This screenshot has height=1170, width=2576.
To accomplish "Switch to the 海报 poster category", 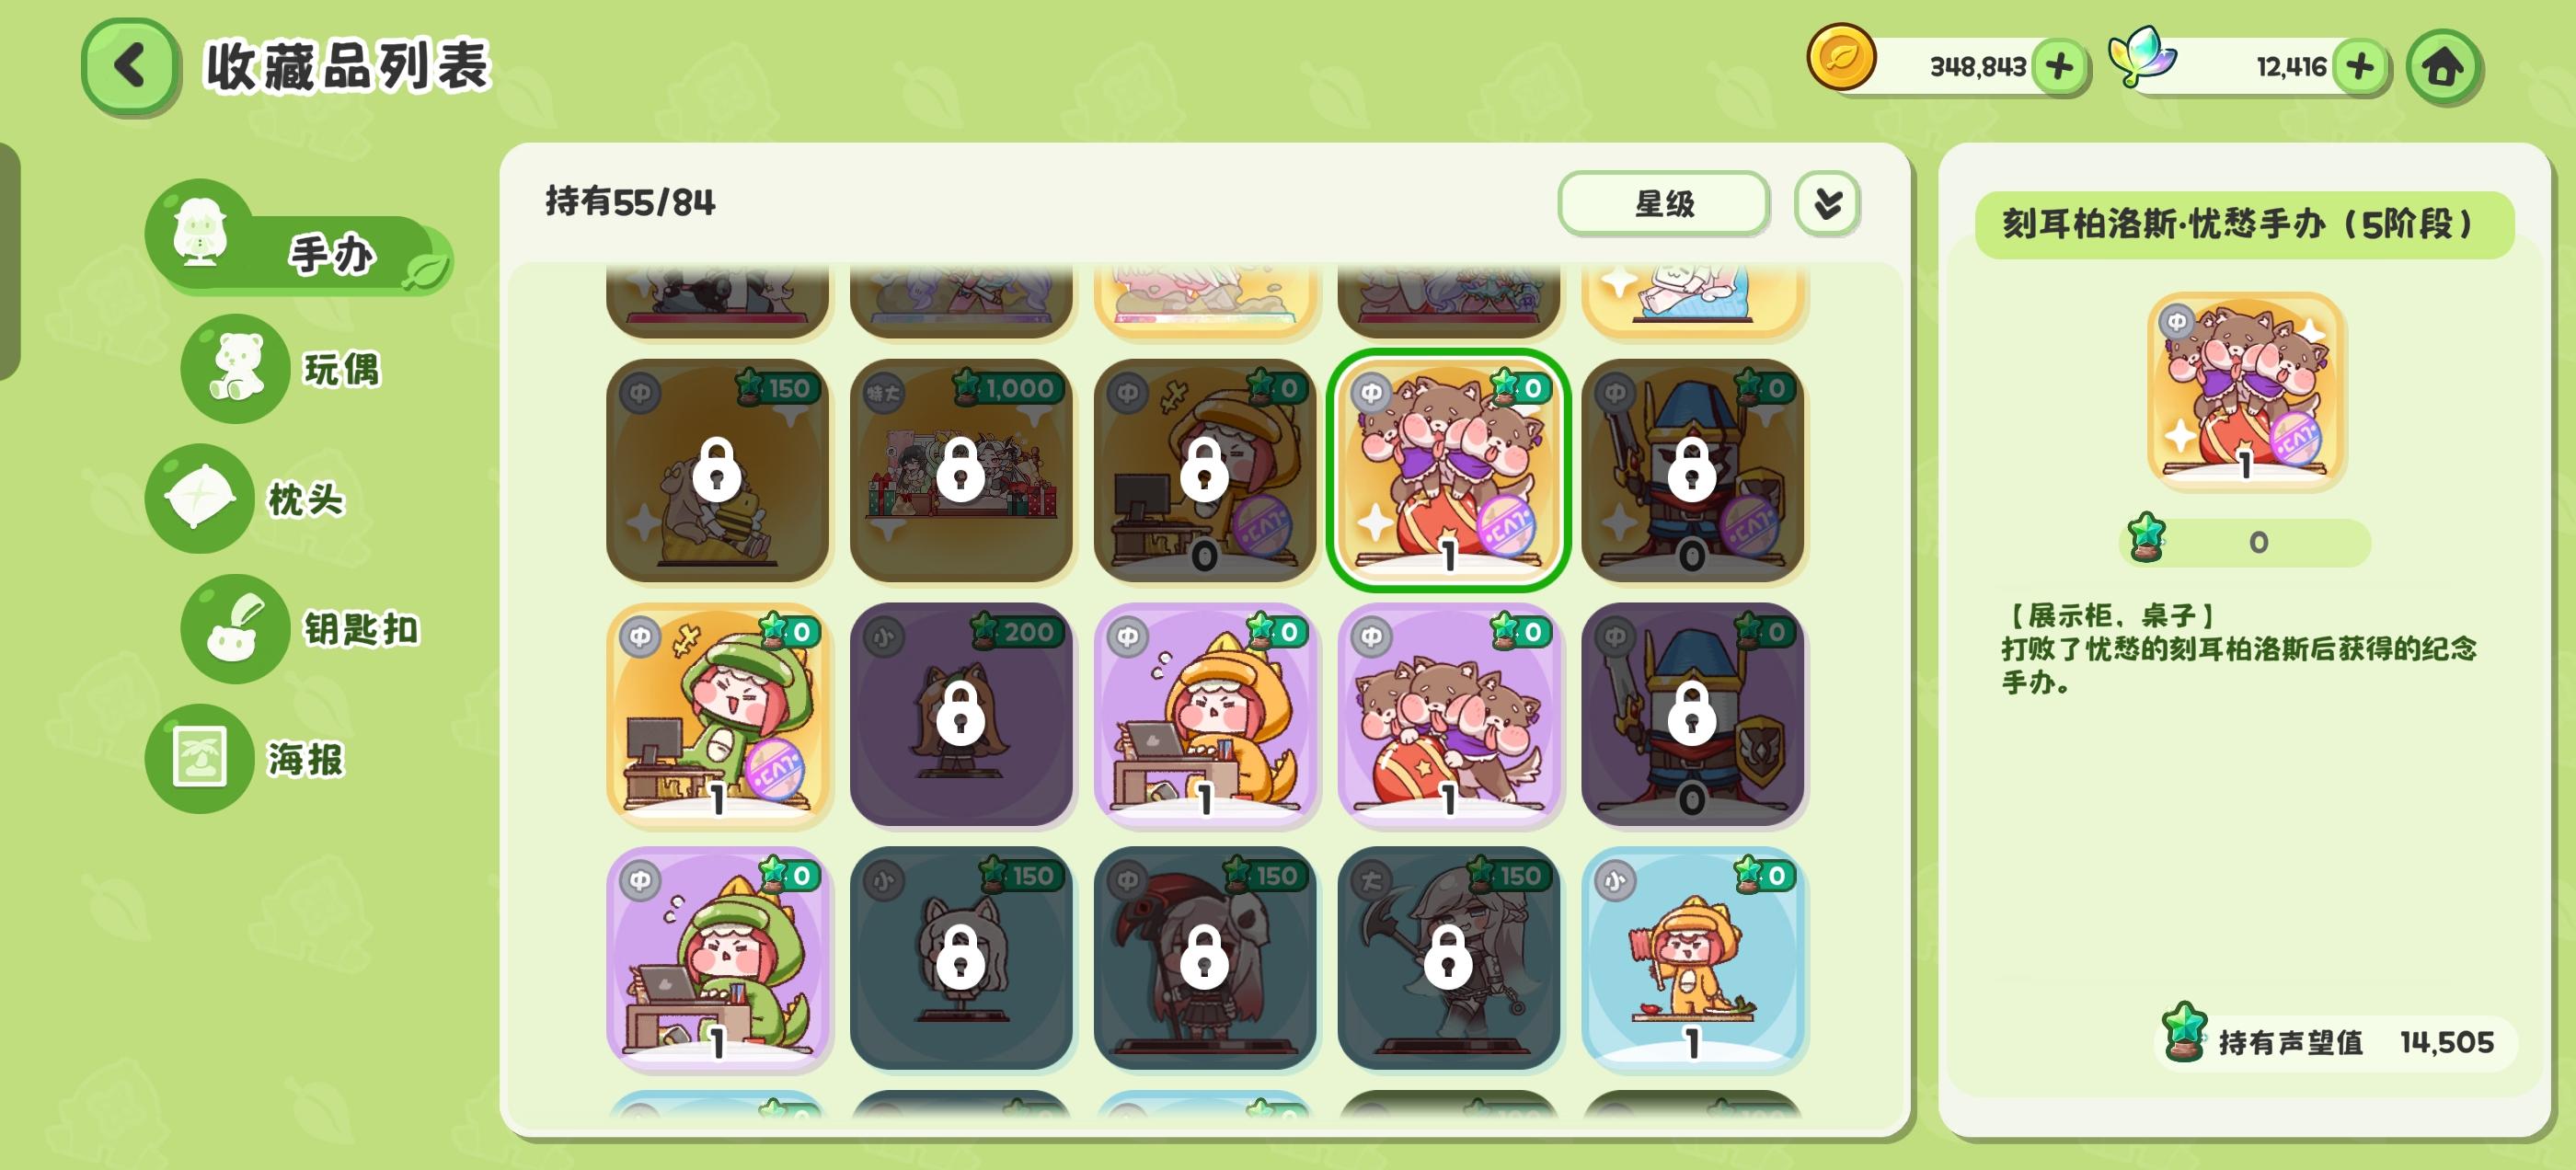I will click(250, 759).
